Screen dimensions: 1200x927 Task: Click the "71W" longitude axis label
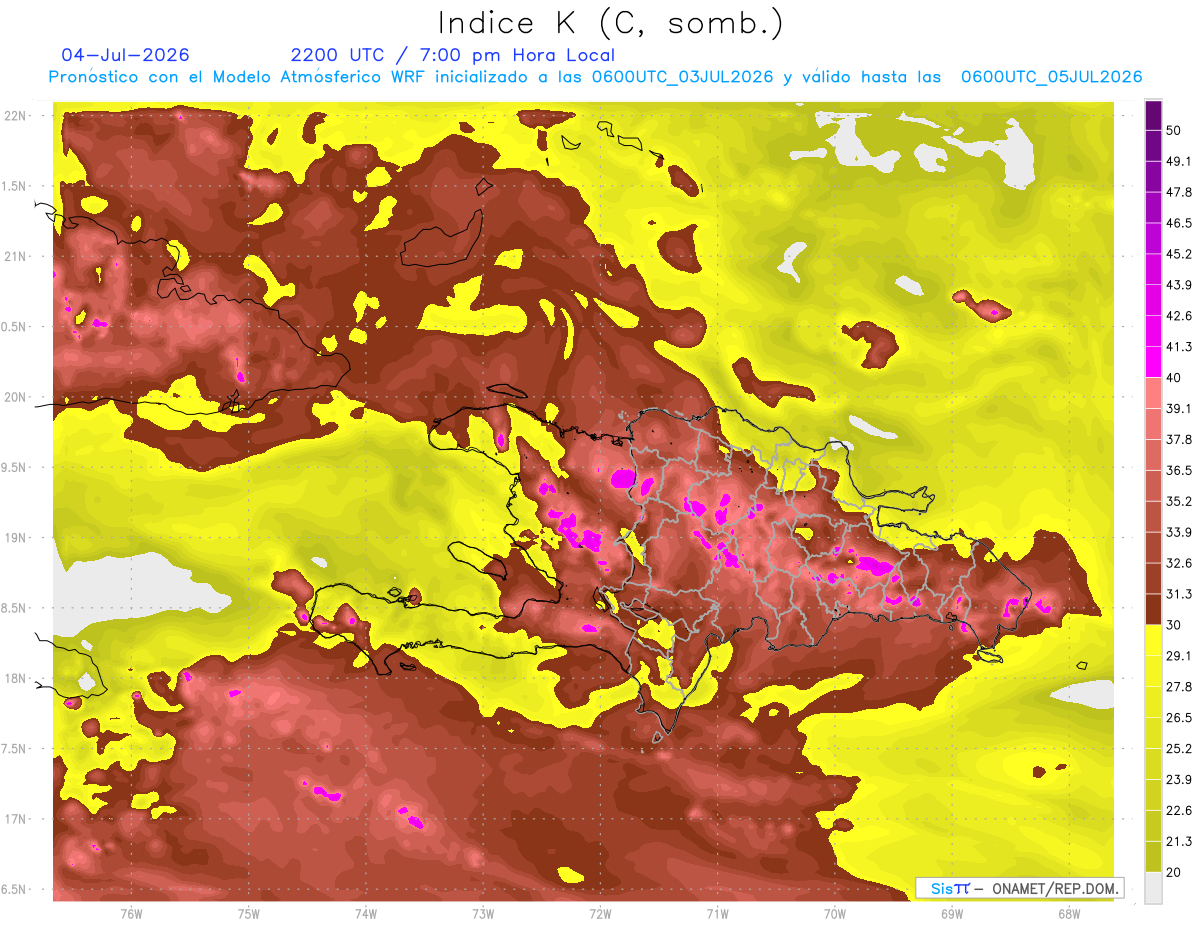click(x=717, y=914)
